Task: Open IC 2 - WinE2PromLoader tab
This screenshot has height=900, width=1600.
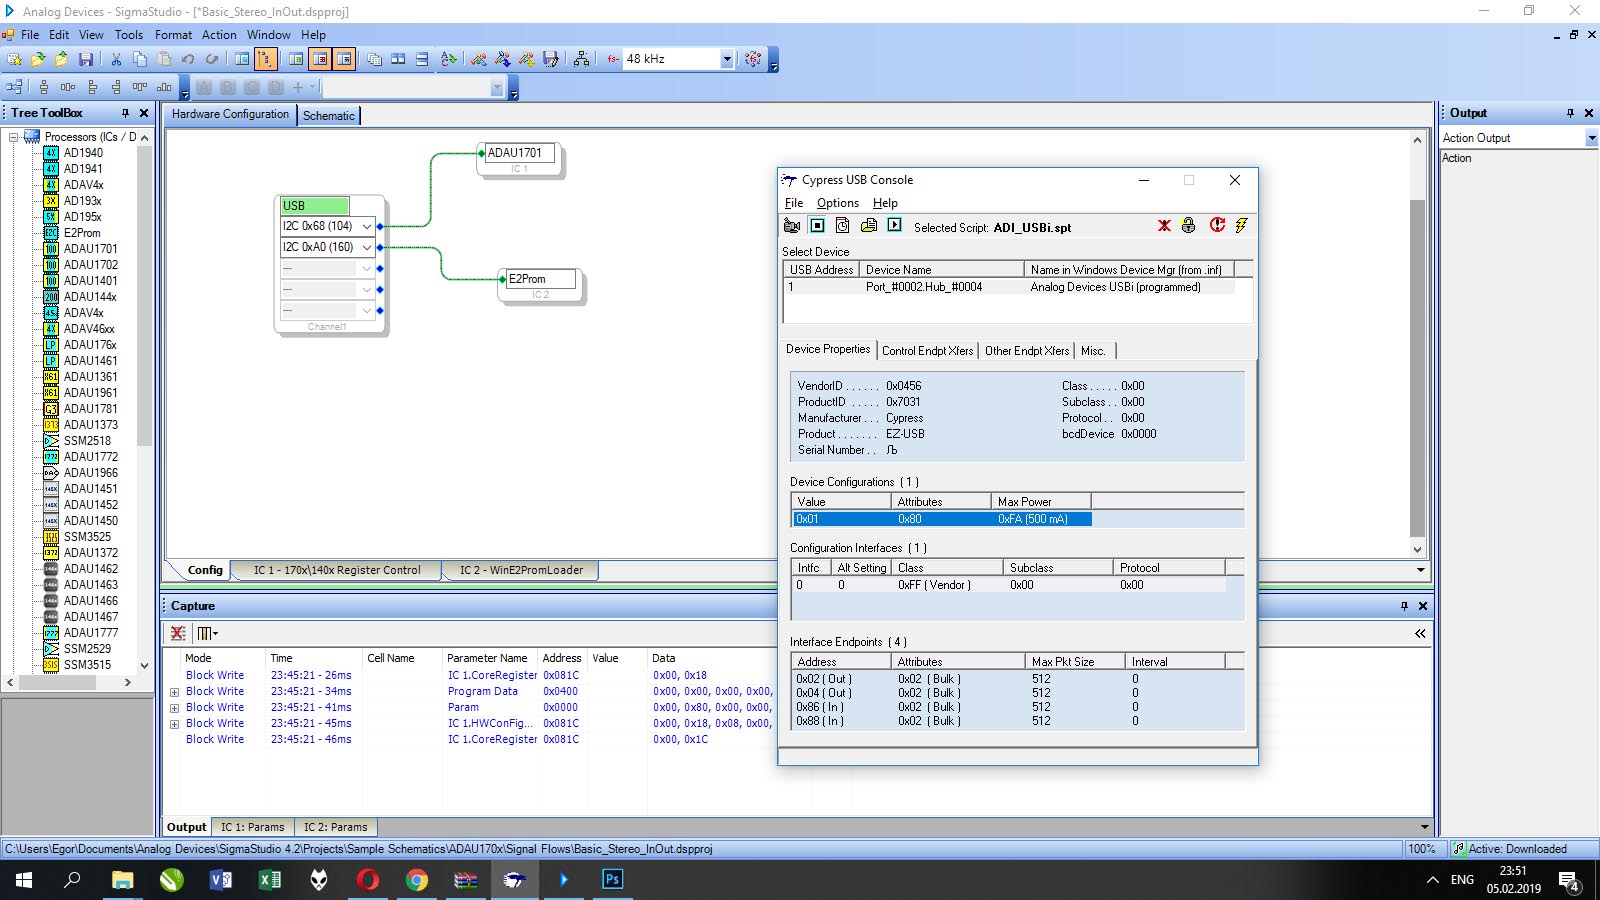Action: 521,570
